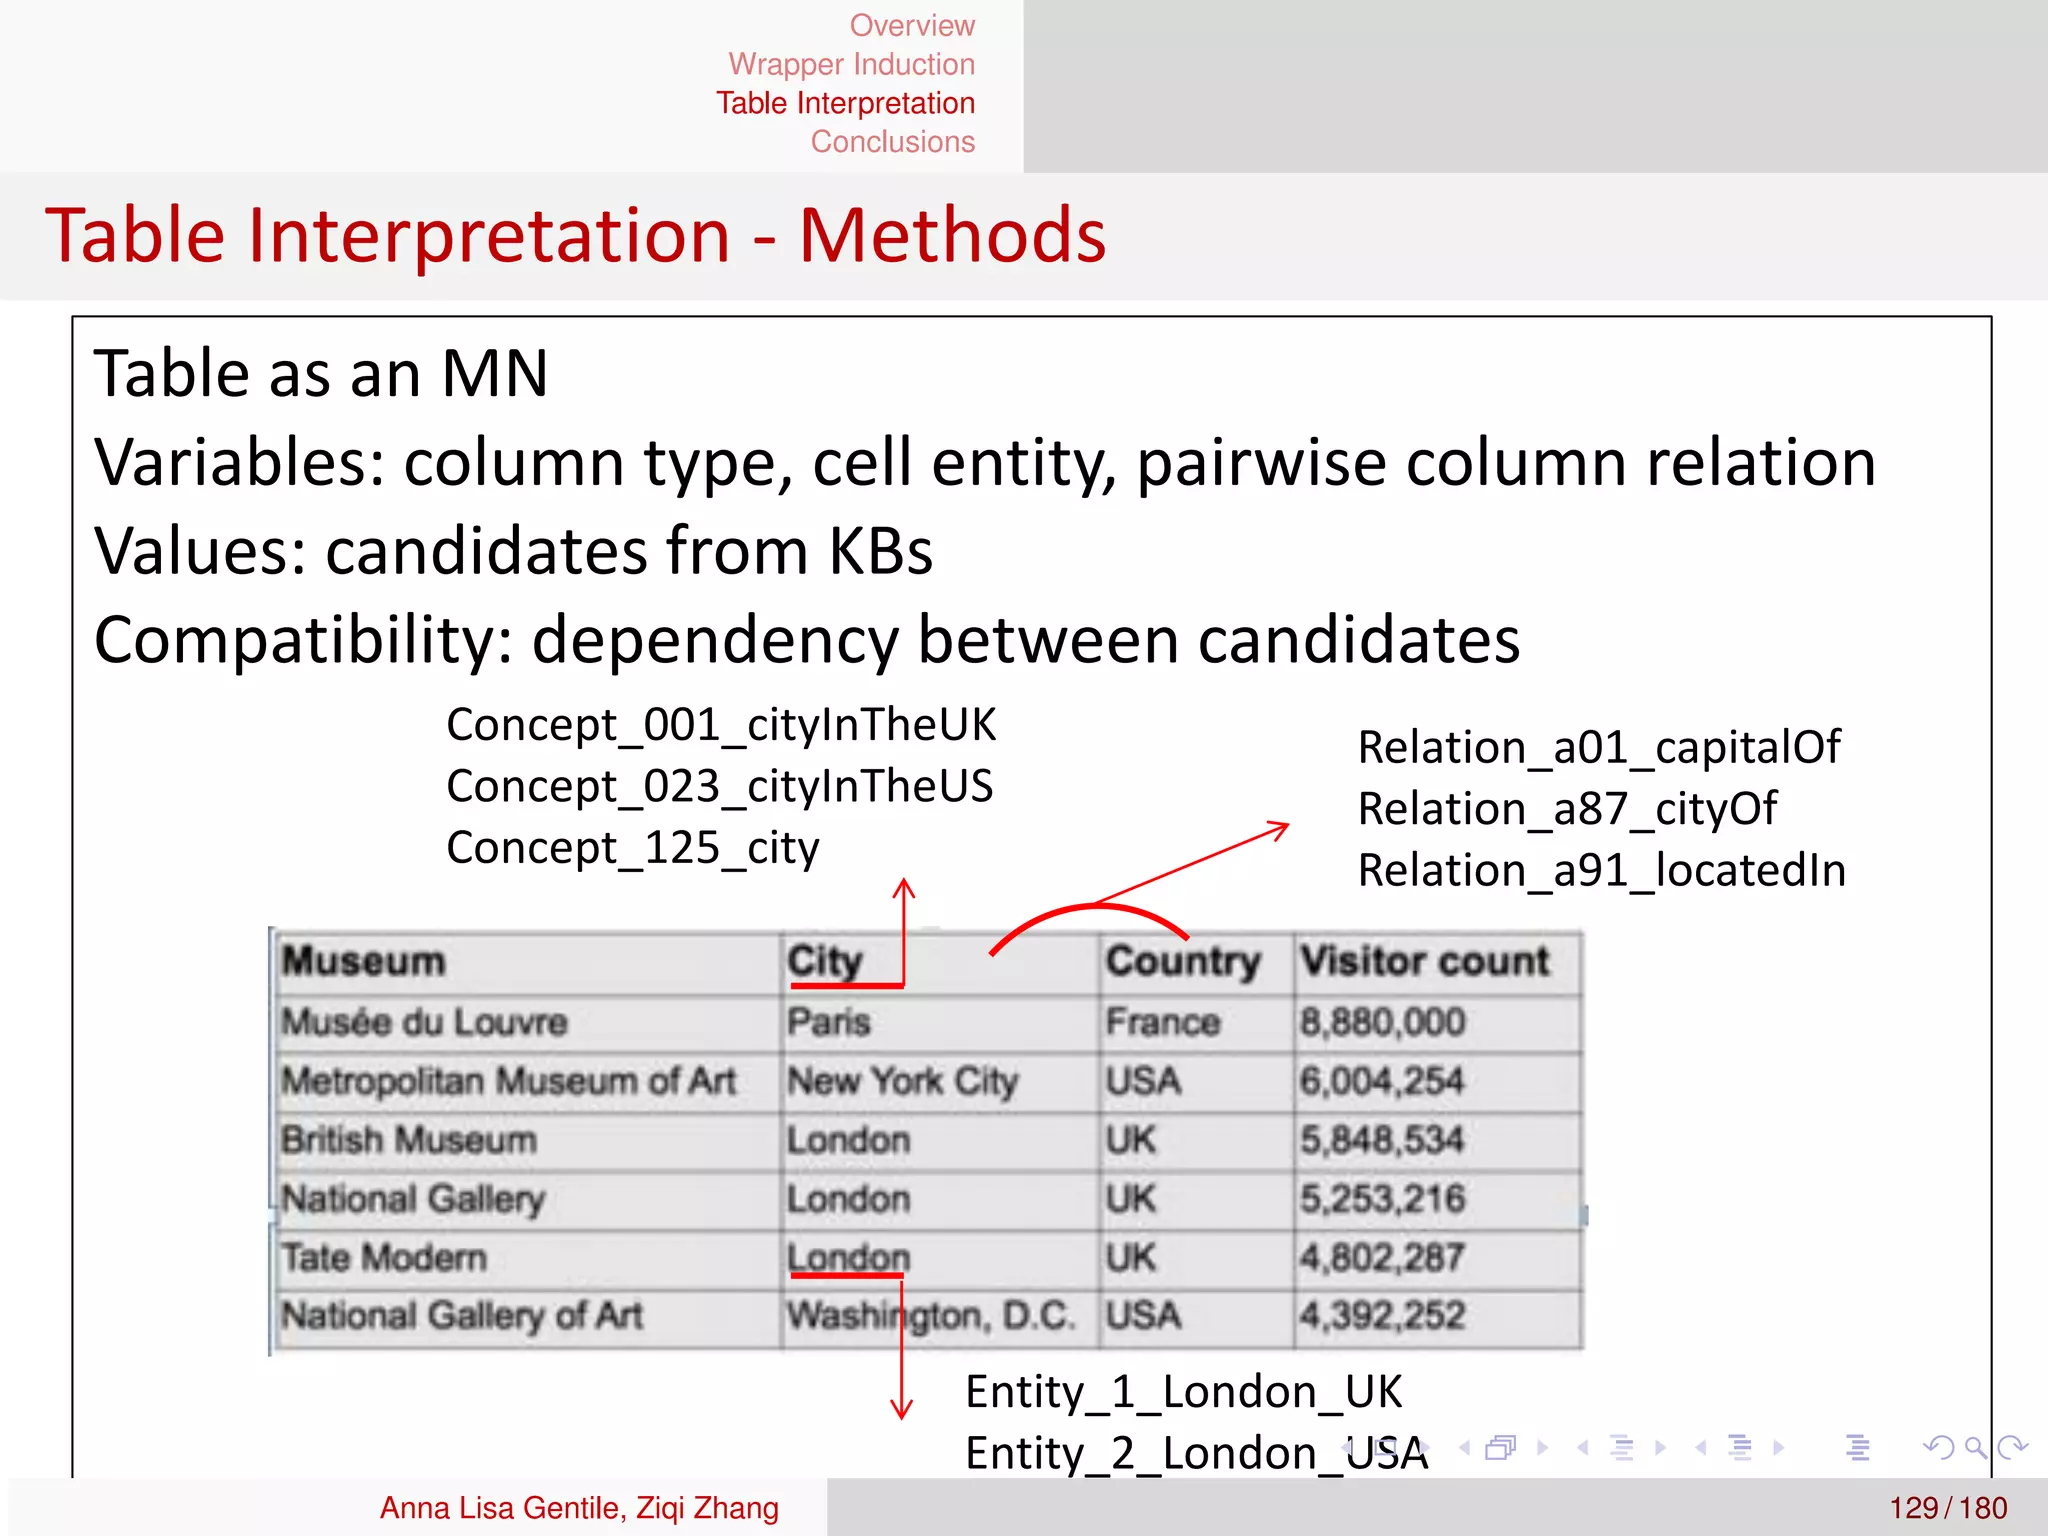Image resolution: width=2048 pixels, height=1536 pixels.
Task: Select the Metropolitan Museum of Art cell
Action: point(527,1081)
